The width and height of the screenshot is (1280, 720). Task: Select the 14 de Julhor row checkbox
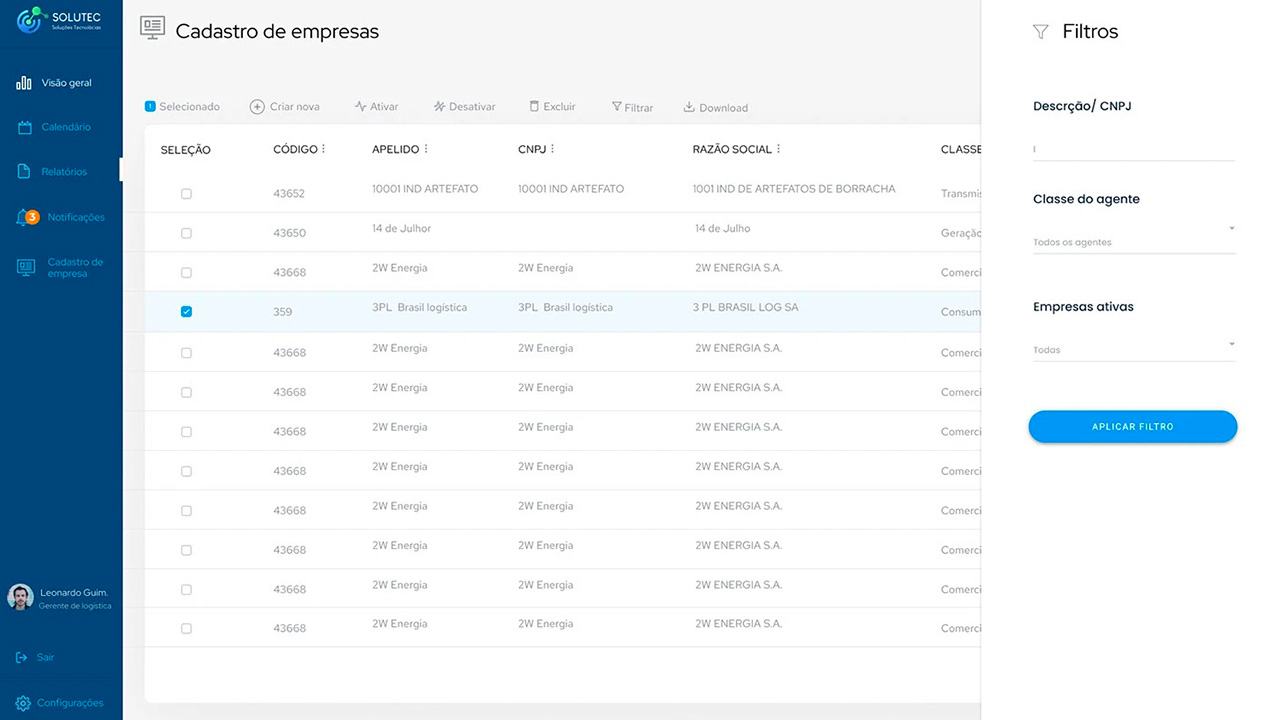[186, 233]
